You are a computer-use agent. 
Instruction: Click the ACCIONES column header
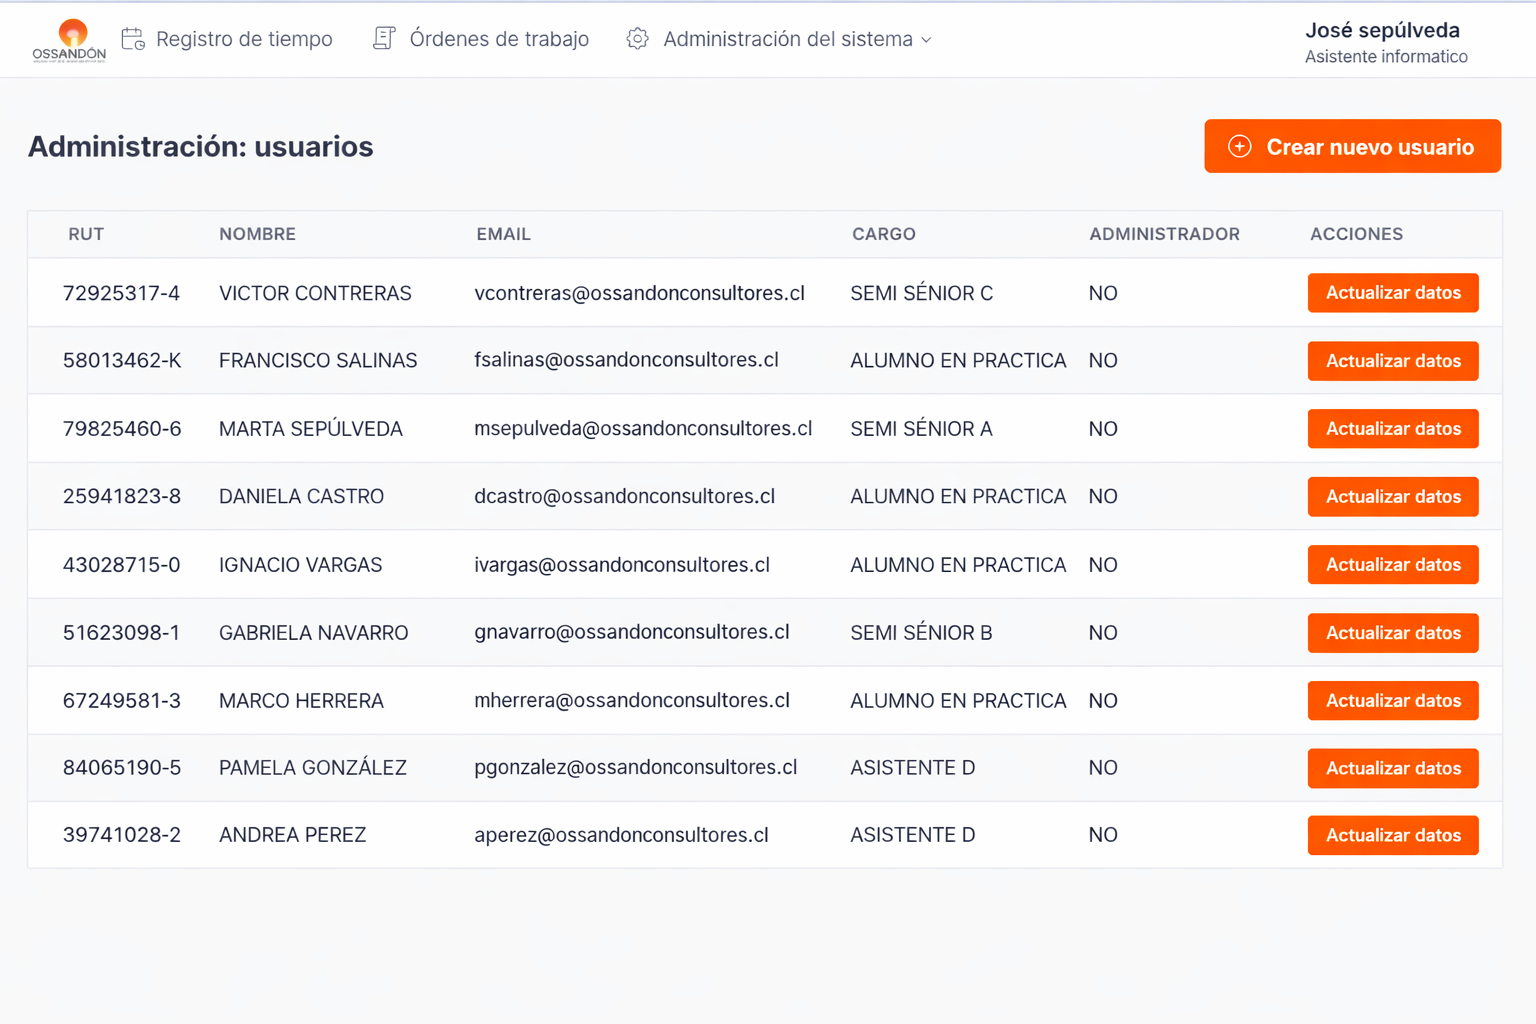click(x=1356, y=234)
